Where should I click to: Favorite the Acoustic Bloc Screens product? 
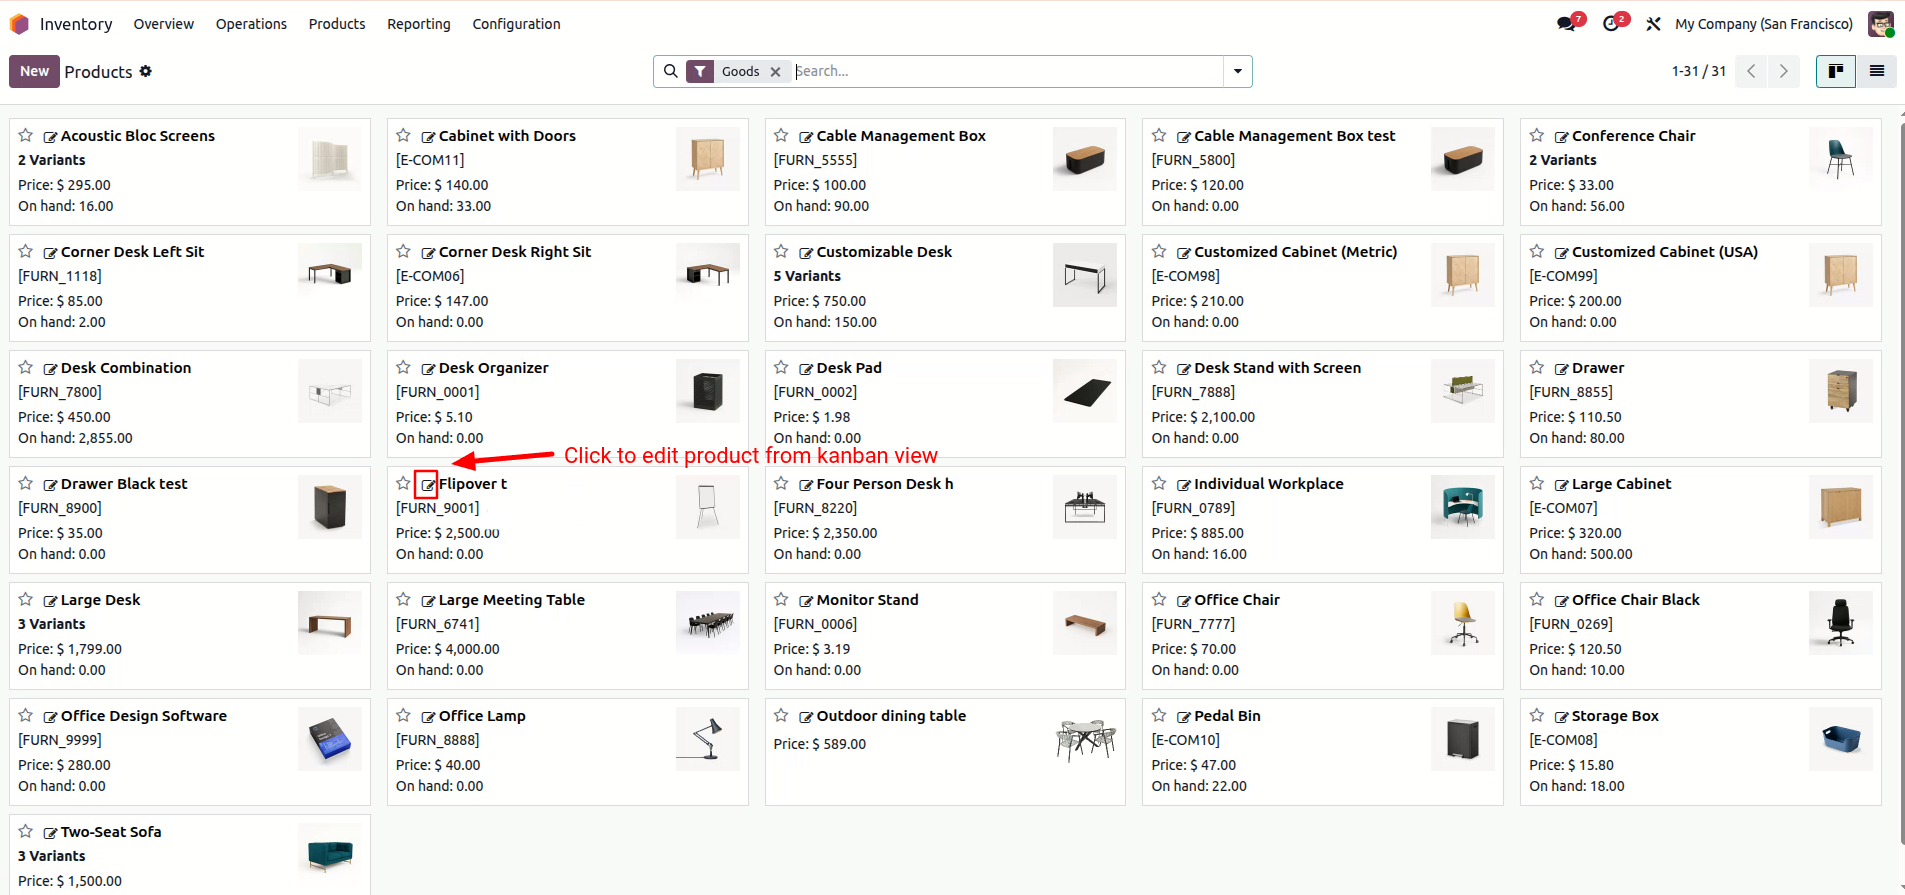[x=26, y=135]
